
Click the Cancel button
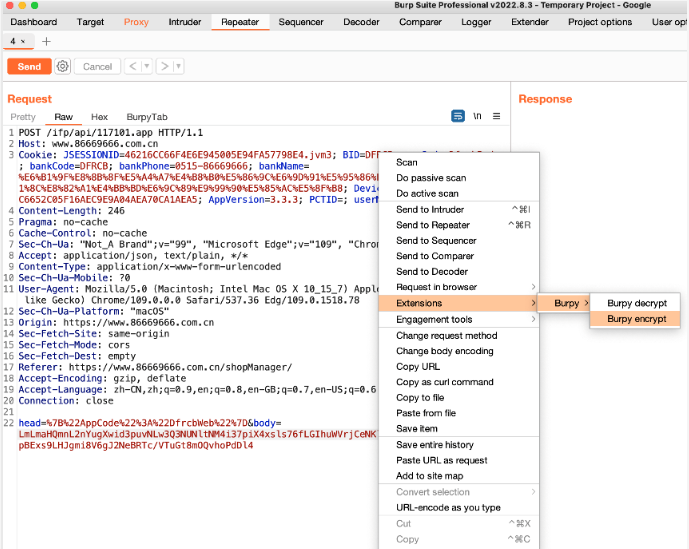(98, 66)
